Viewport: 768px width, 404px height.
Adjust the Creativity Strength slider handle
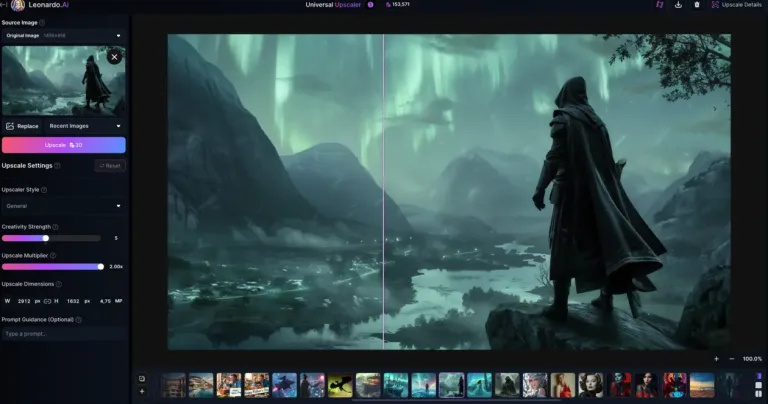(x=46, y=238)
